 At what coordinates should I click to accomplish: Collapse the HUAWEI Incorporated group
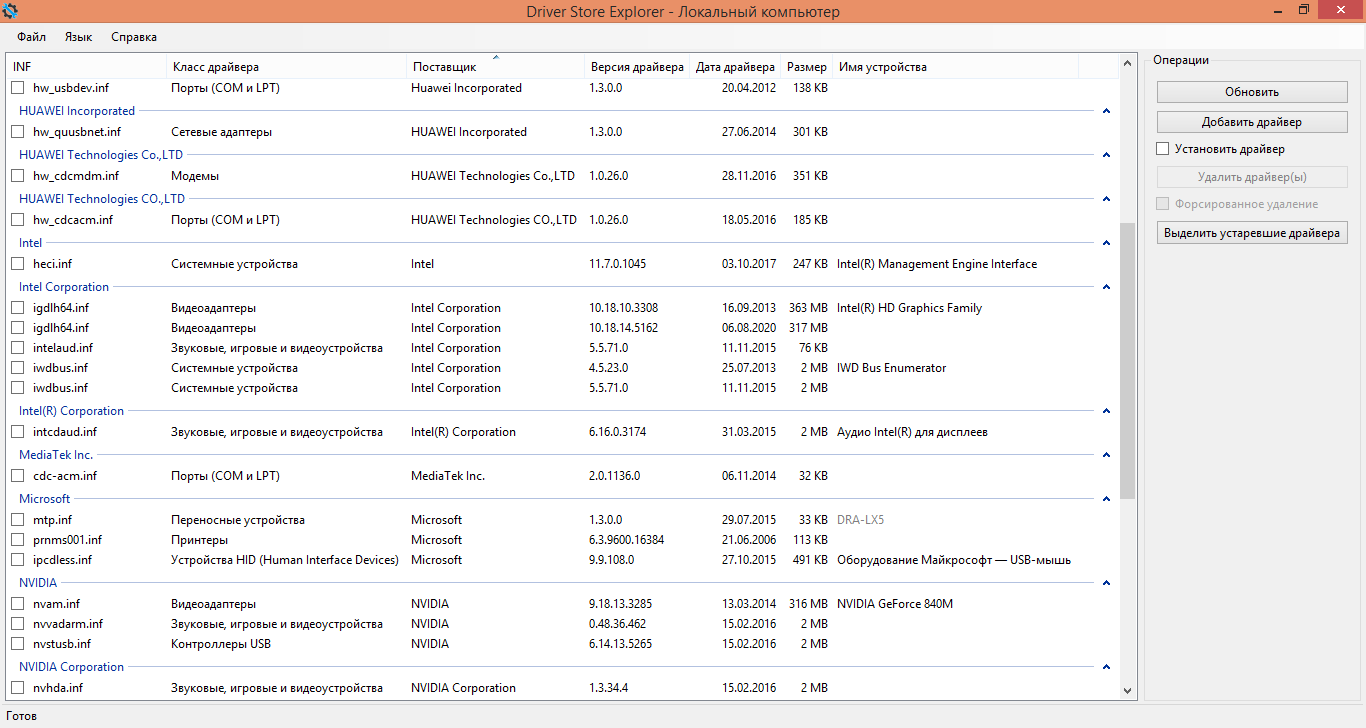point(1106,111)
